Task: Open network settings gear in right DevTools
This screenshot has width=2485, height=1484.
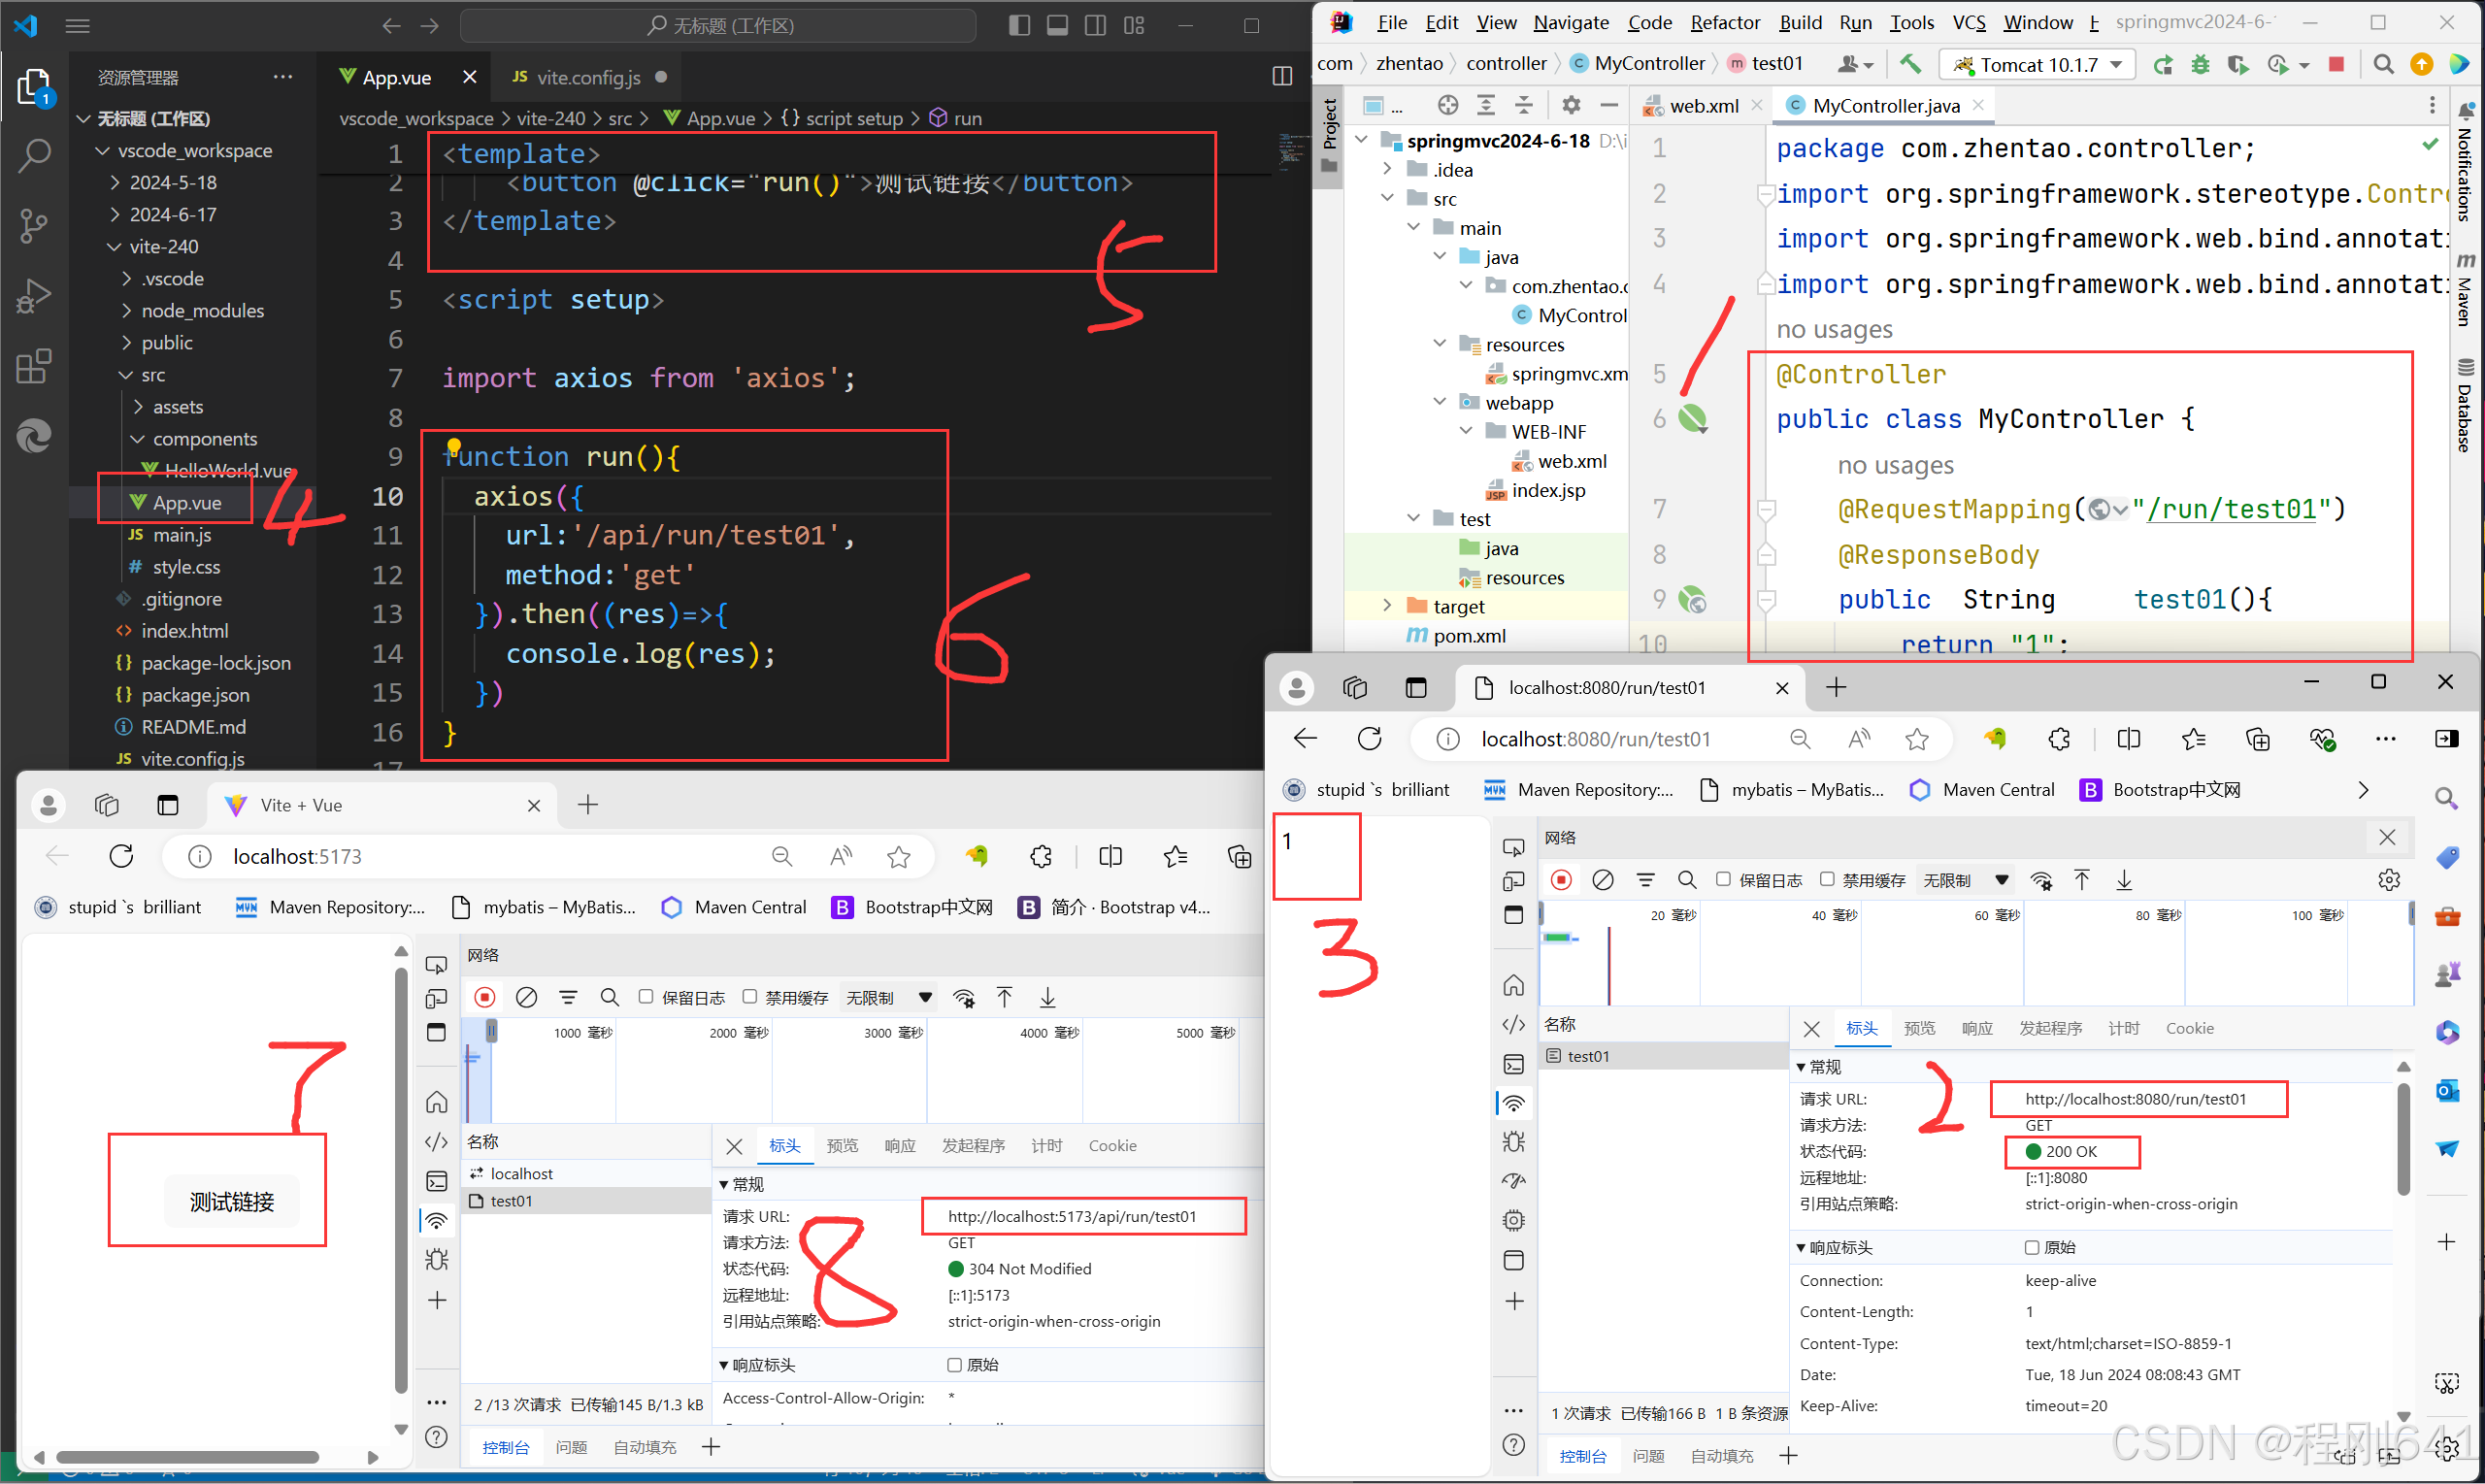Action: click(2389, 880)
